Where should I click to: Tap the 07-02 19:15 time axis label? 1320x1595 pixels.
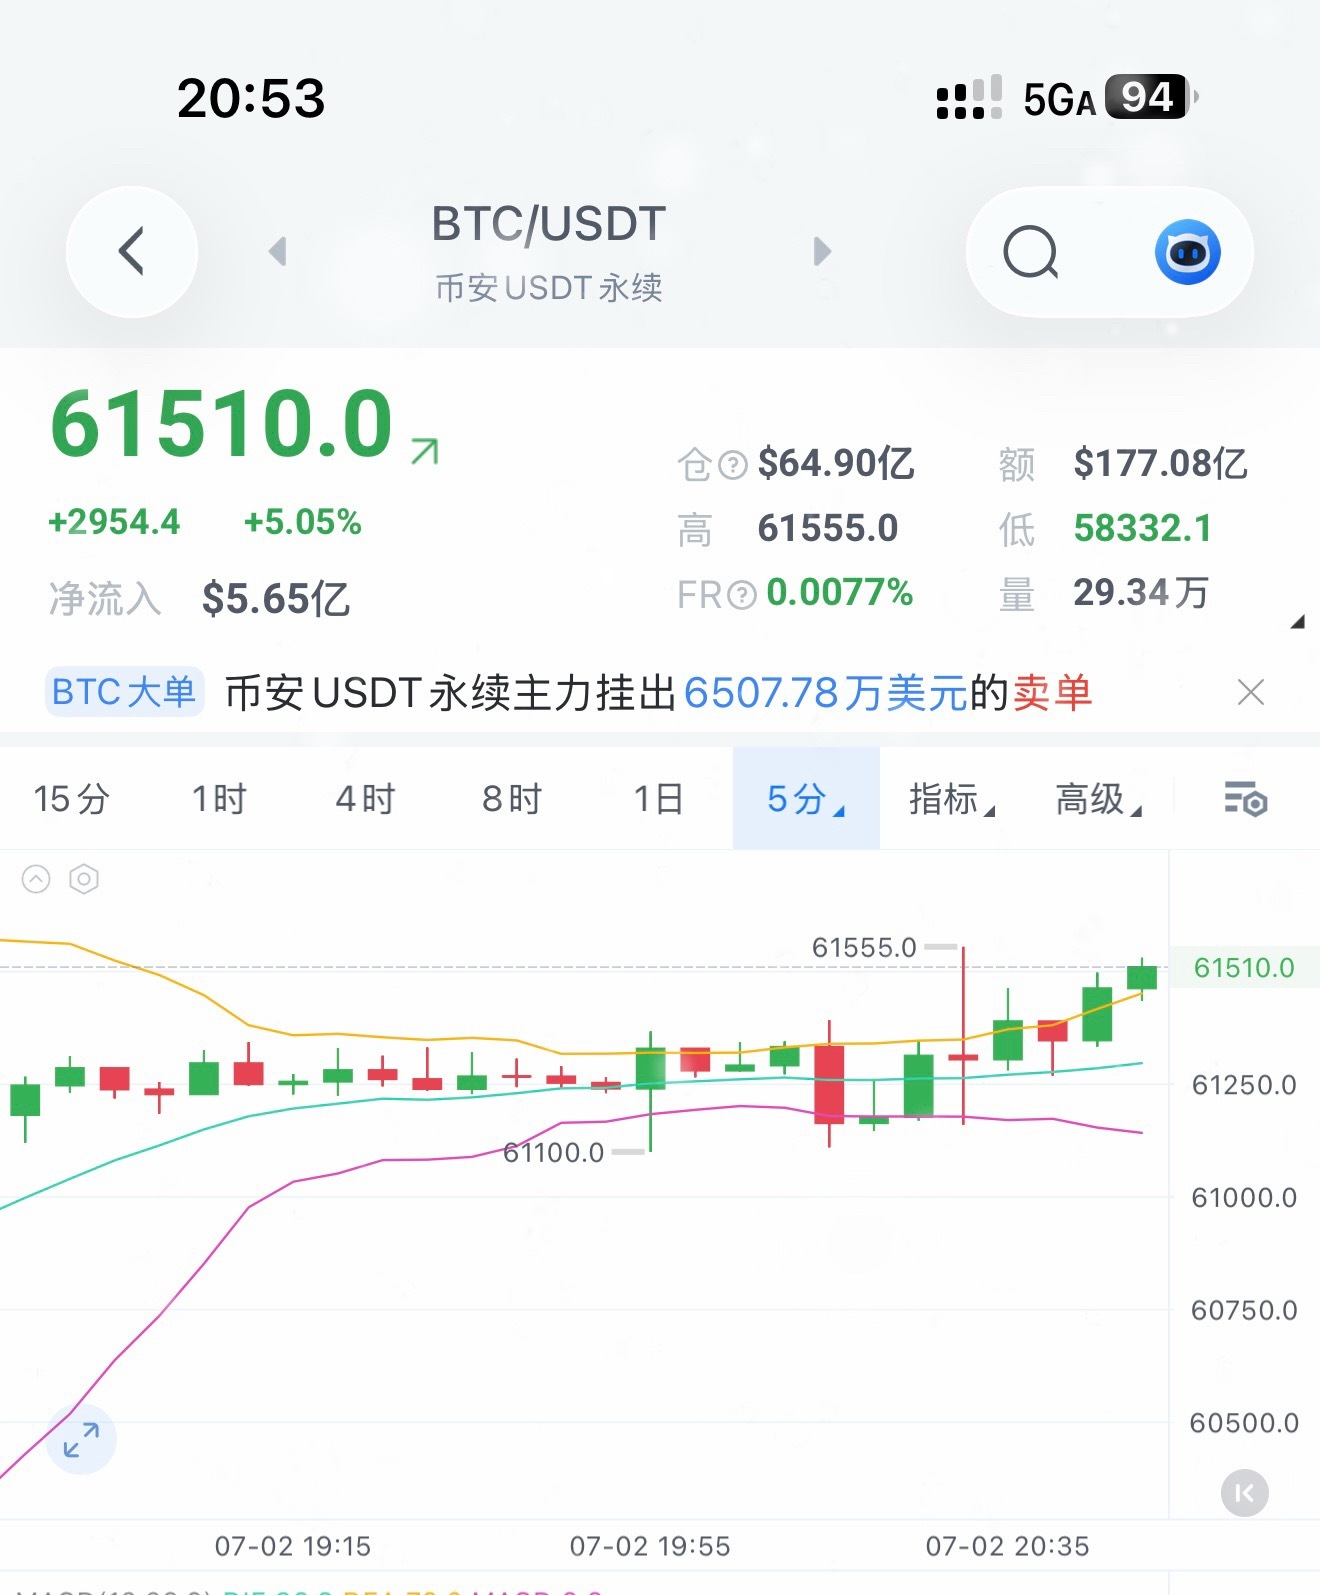point(293,1547)
